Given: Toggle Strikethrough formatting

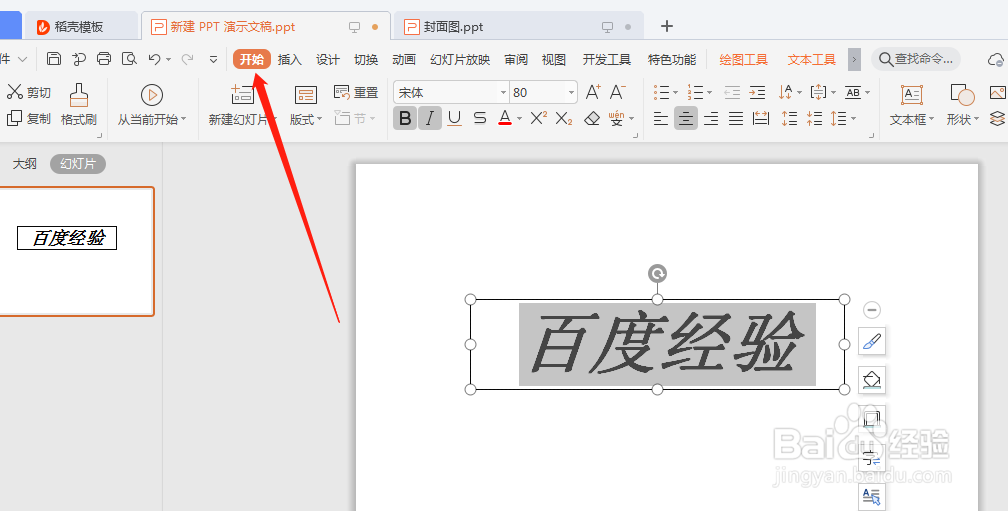Looking at the screenshot, I should [480, 118].
